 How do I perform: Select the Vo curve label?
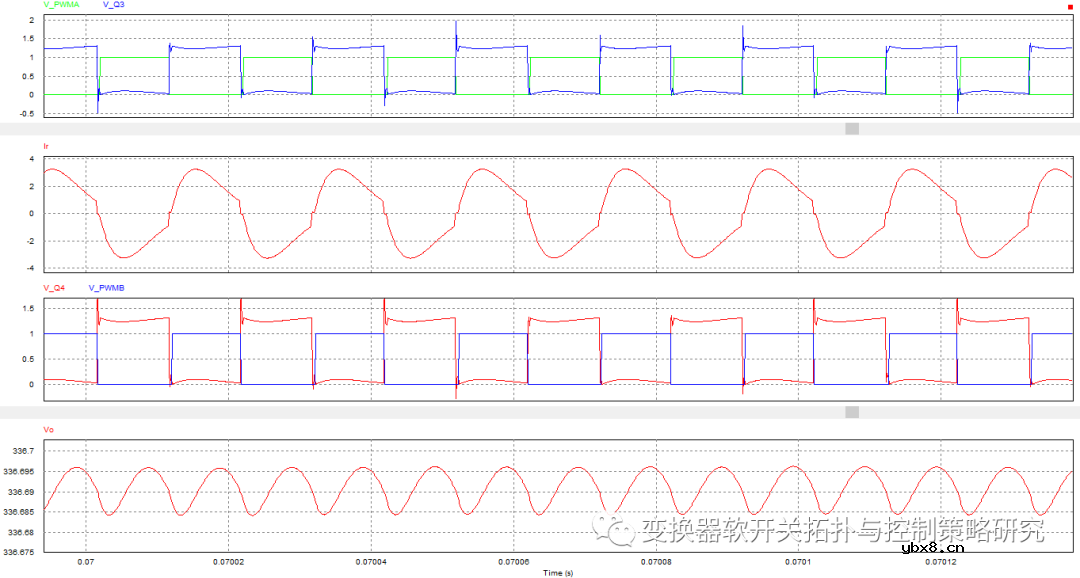tap(48, 428)
